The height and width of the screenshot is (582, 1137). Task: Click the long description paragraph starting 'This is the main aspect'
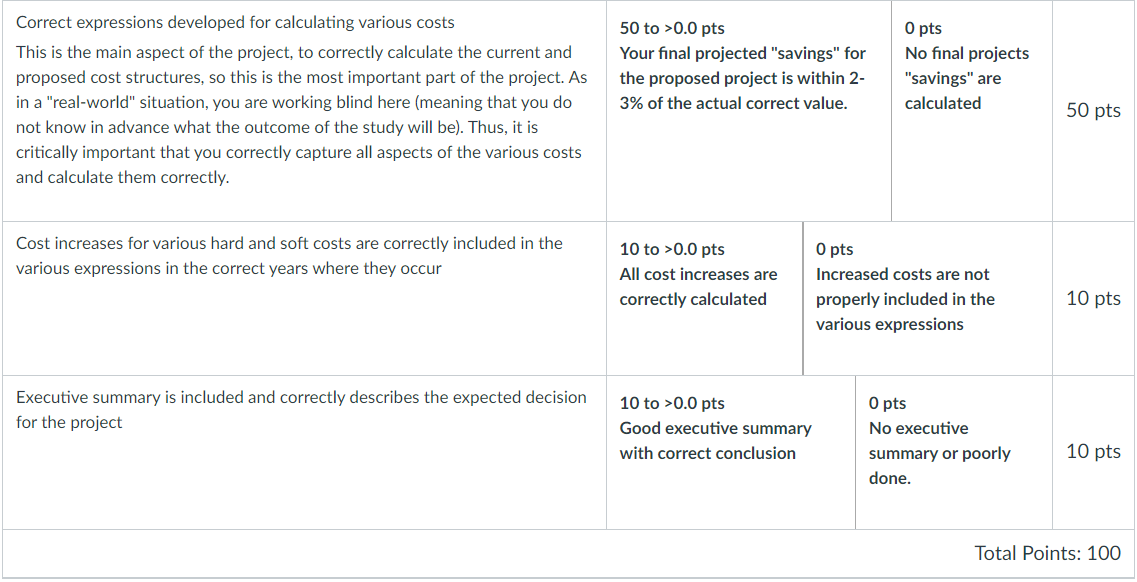302,115
